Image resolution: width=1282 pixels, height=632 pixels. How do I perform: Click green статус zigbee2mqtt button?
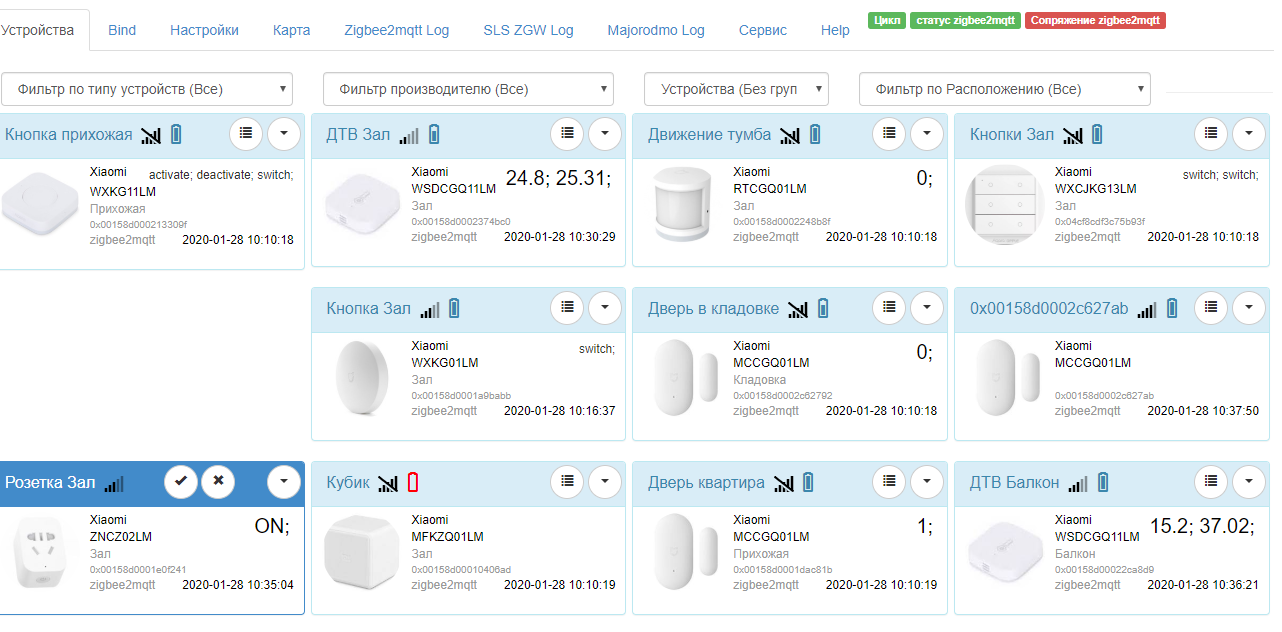coord(964,20)
